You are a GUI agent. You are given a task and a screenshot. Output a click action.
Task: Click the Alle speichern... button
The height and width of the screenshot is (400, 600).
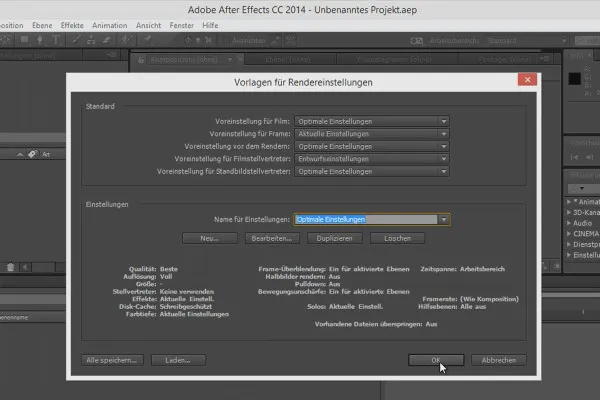tap(112, 360)
